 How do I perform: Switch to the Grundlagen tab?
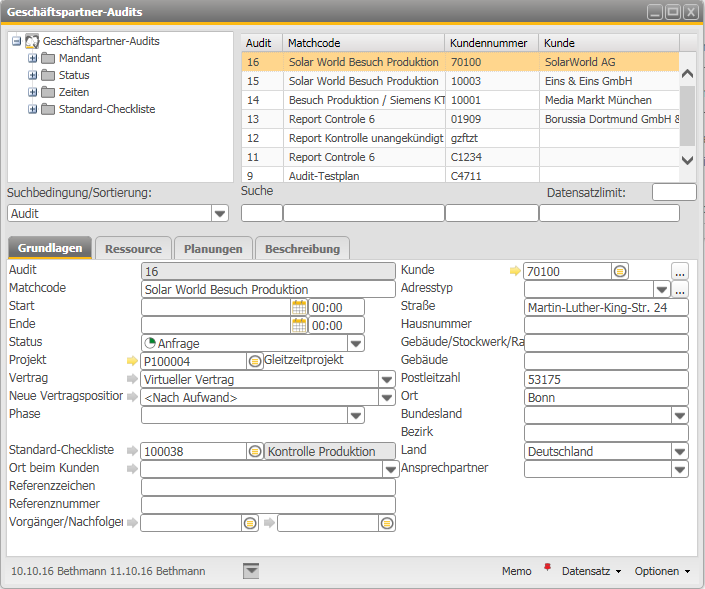(x=50, y=248)
